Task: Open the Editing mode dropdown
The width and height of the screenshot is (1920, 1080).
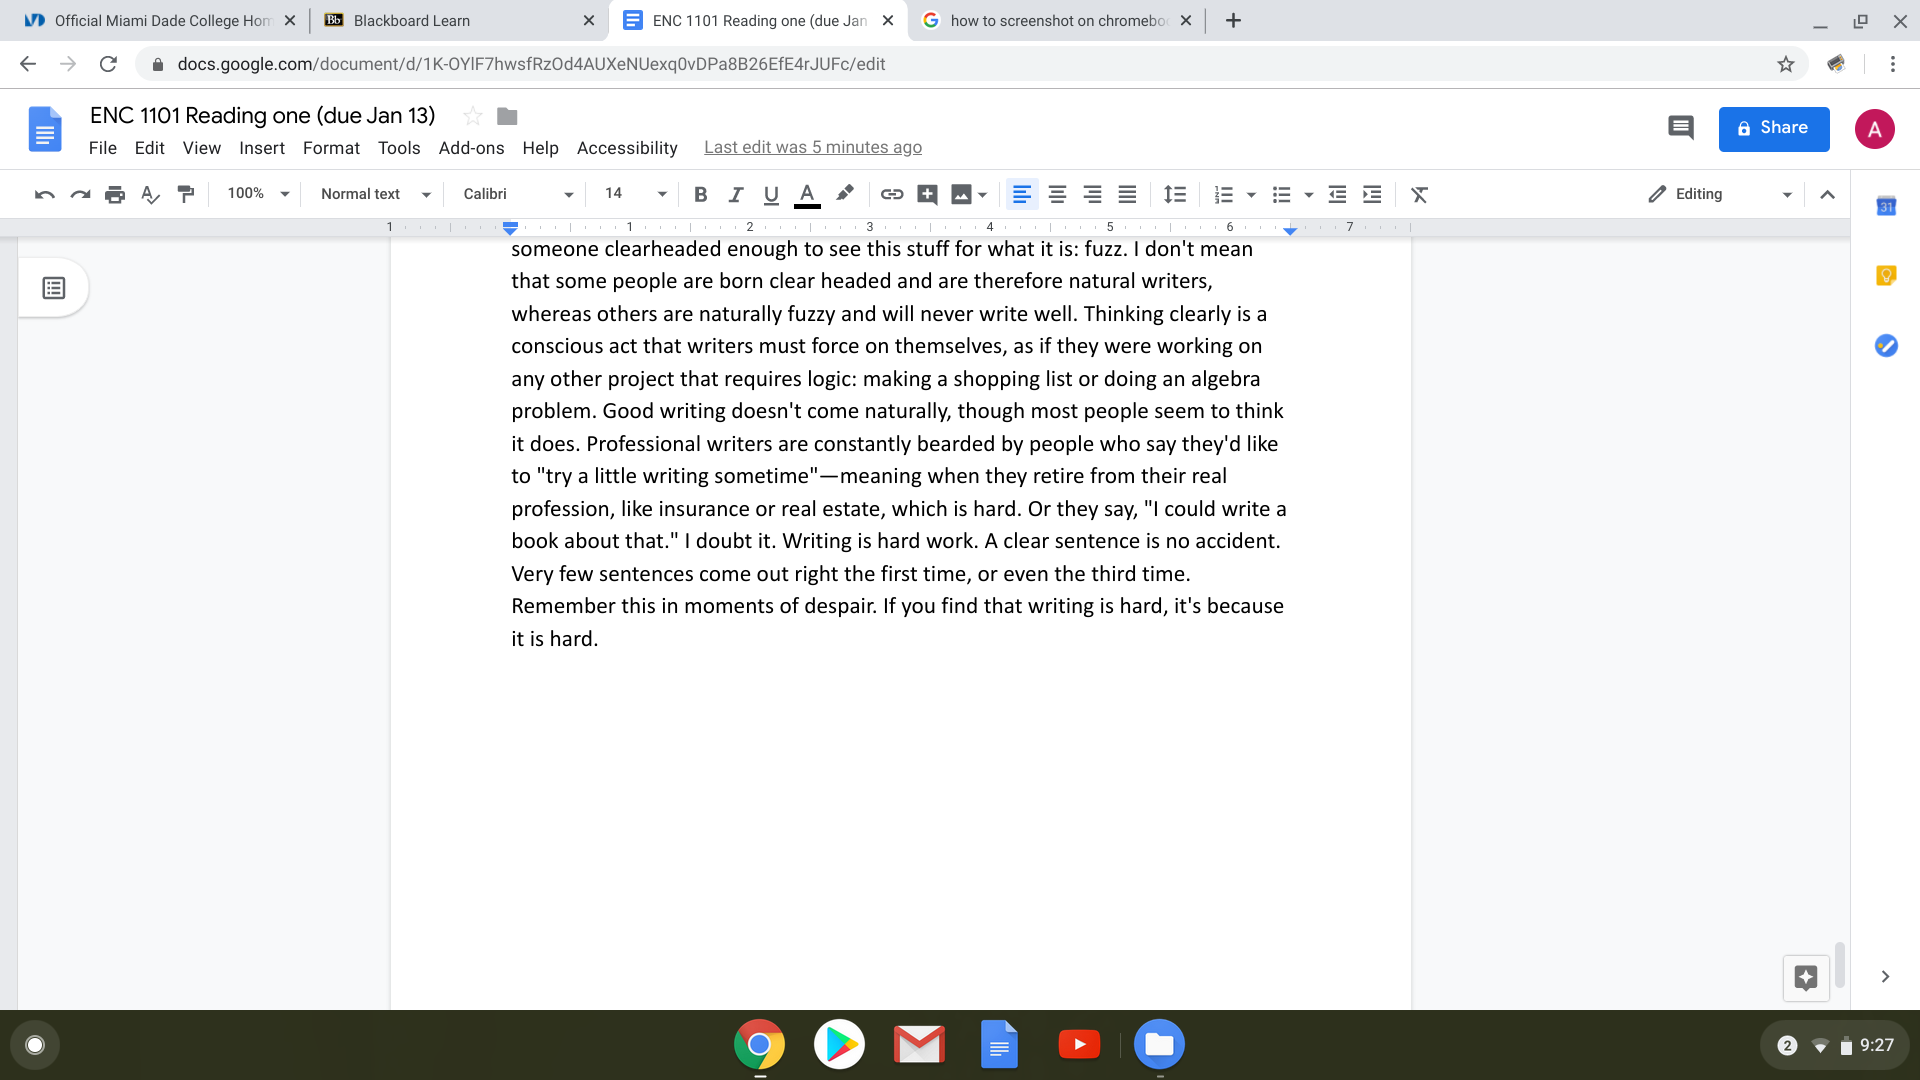Action: pos(1720,194)
